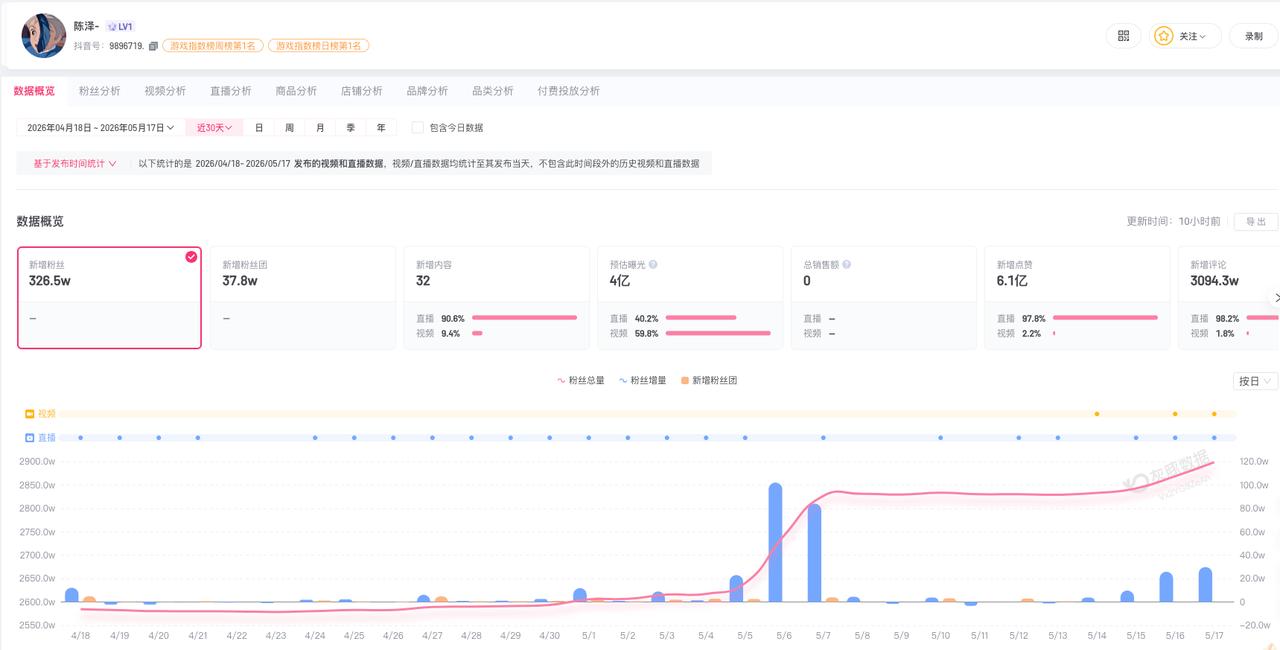The image size is (1280, 650).
Task: Click the tall blue bar for 5/6
Action: [x=775, y=543]
